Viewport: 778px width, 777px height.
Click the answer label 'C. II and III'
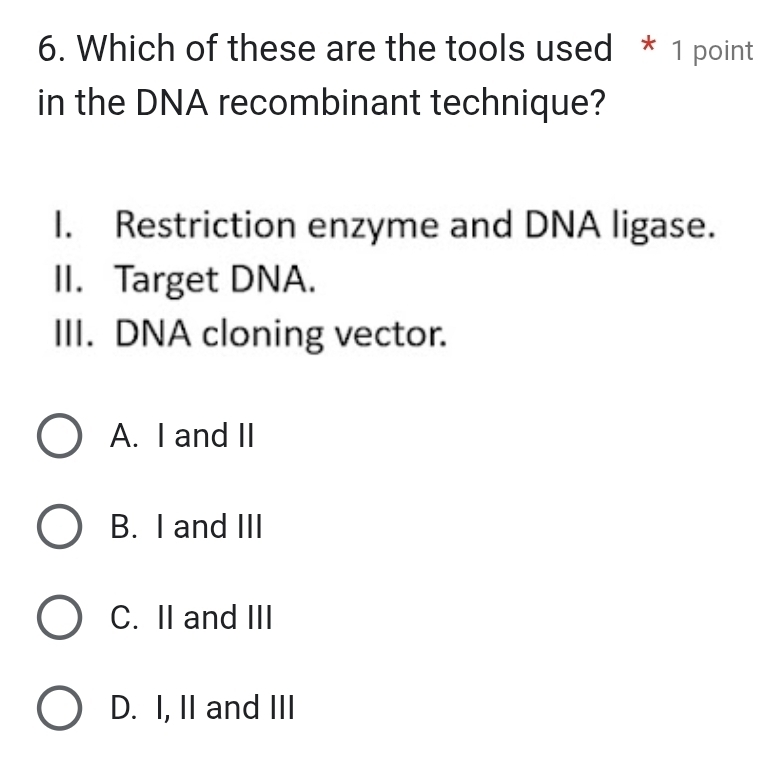pyautogui.click(x=192, y=617)
